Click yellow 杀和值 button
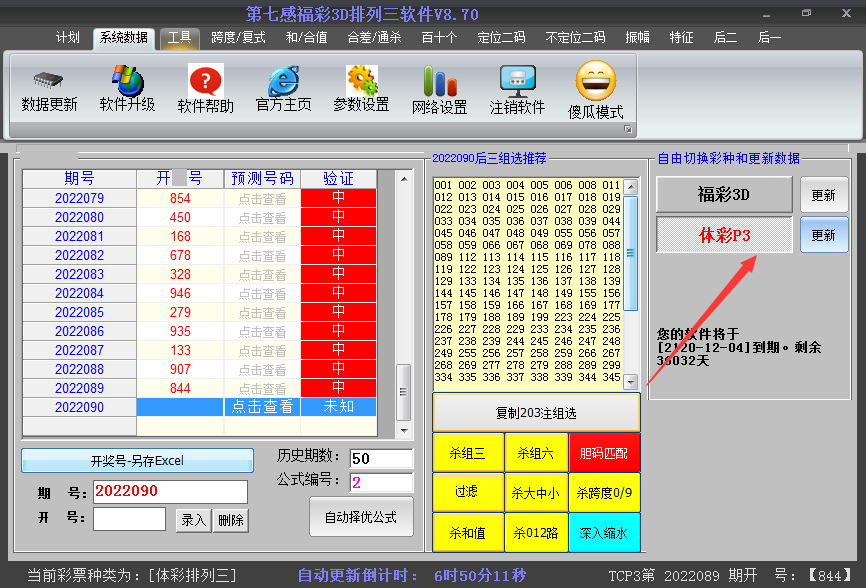 click(468, 532)
